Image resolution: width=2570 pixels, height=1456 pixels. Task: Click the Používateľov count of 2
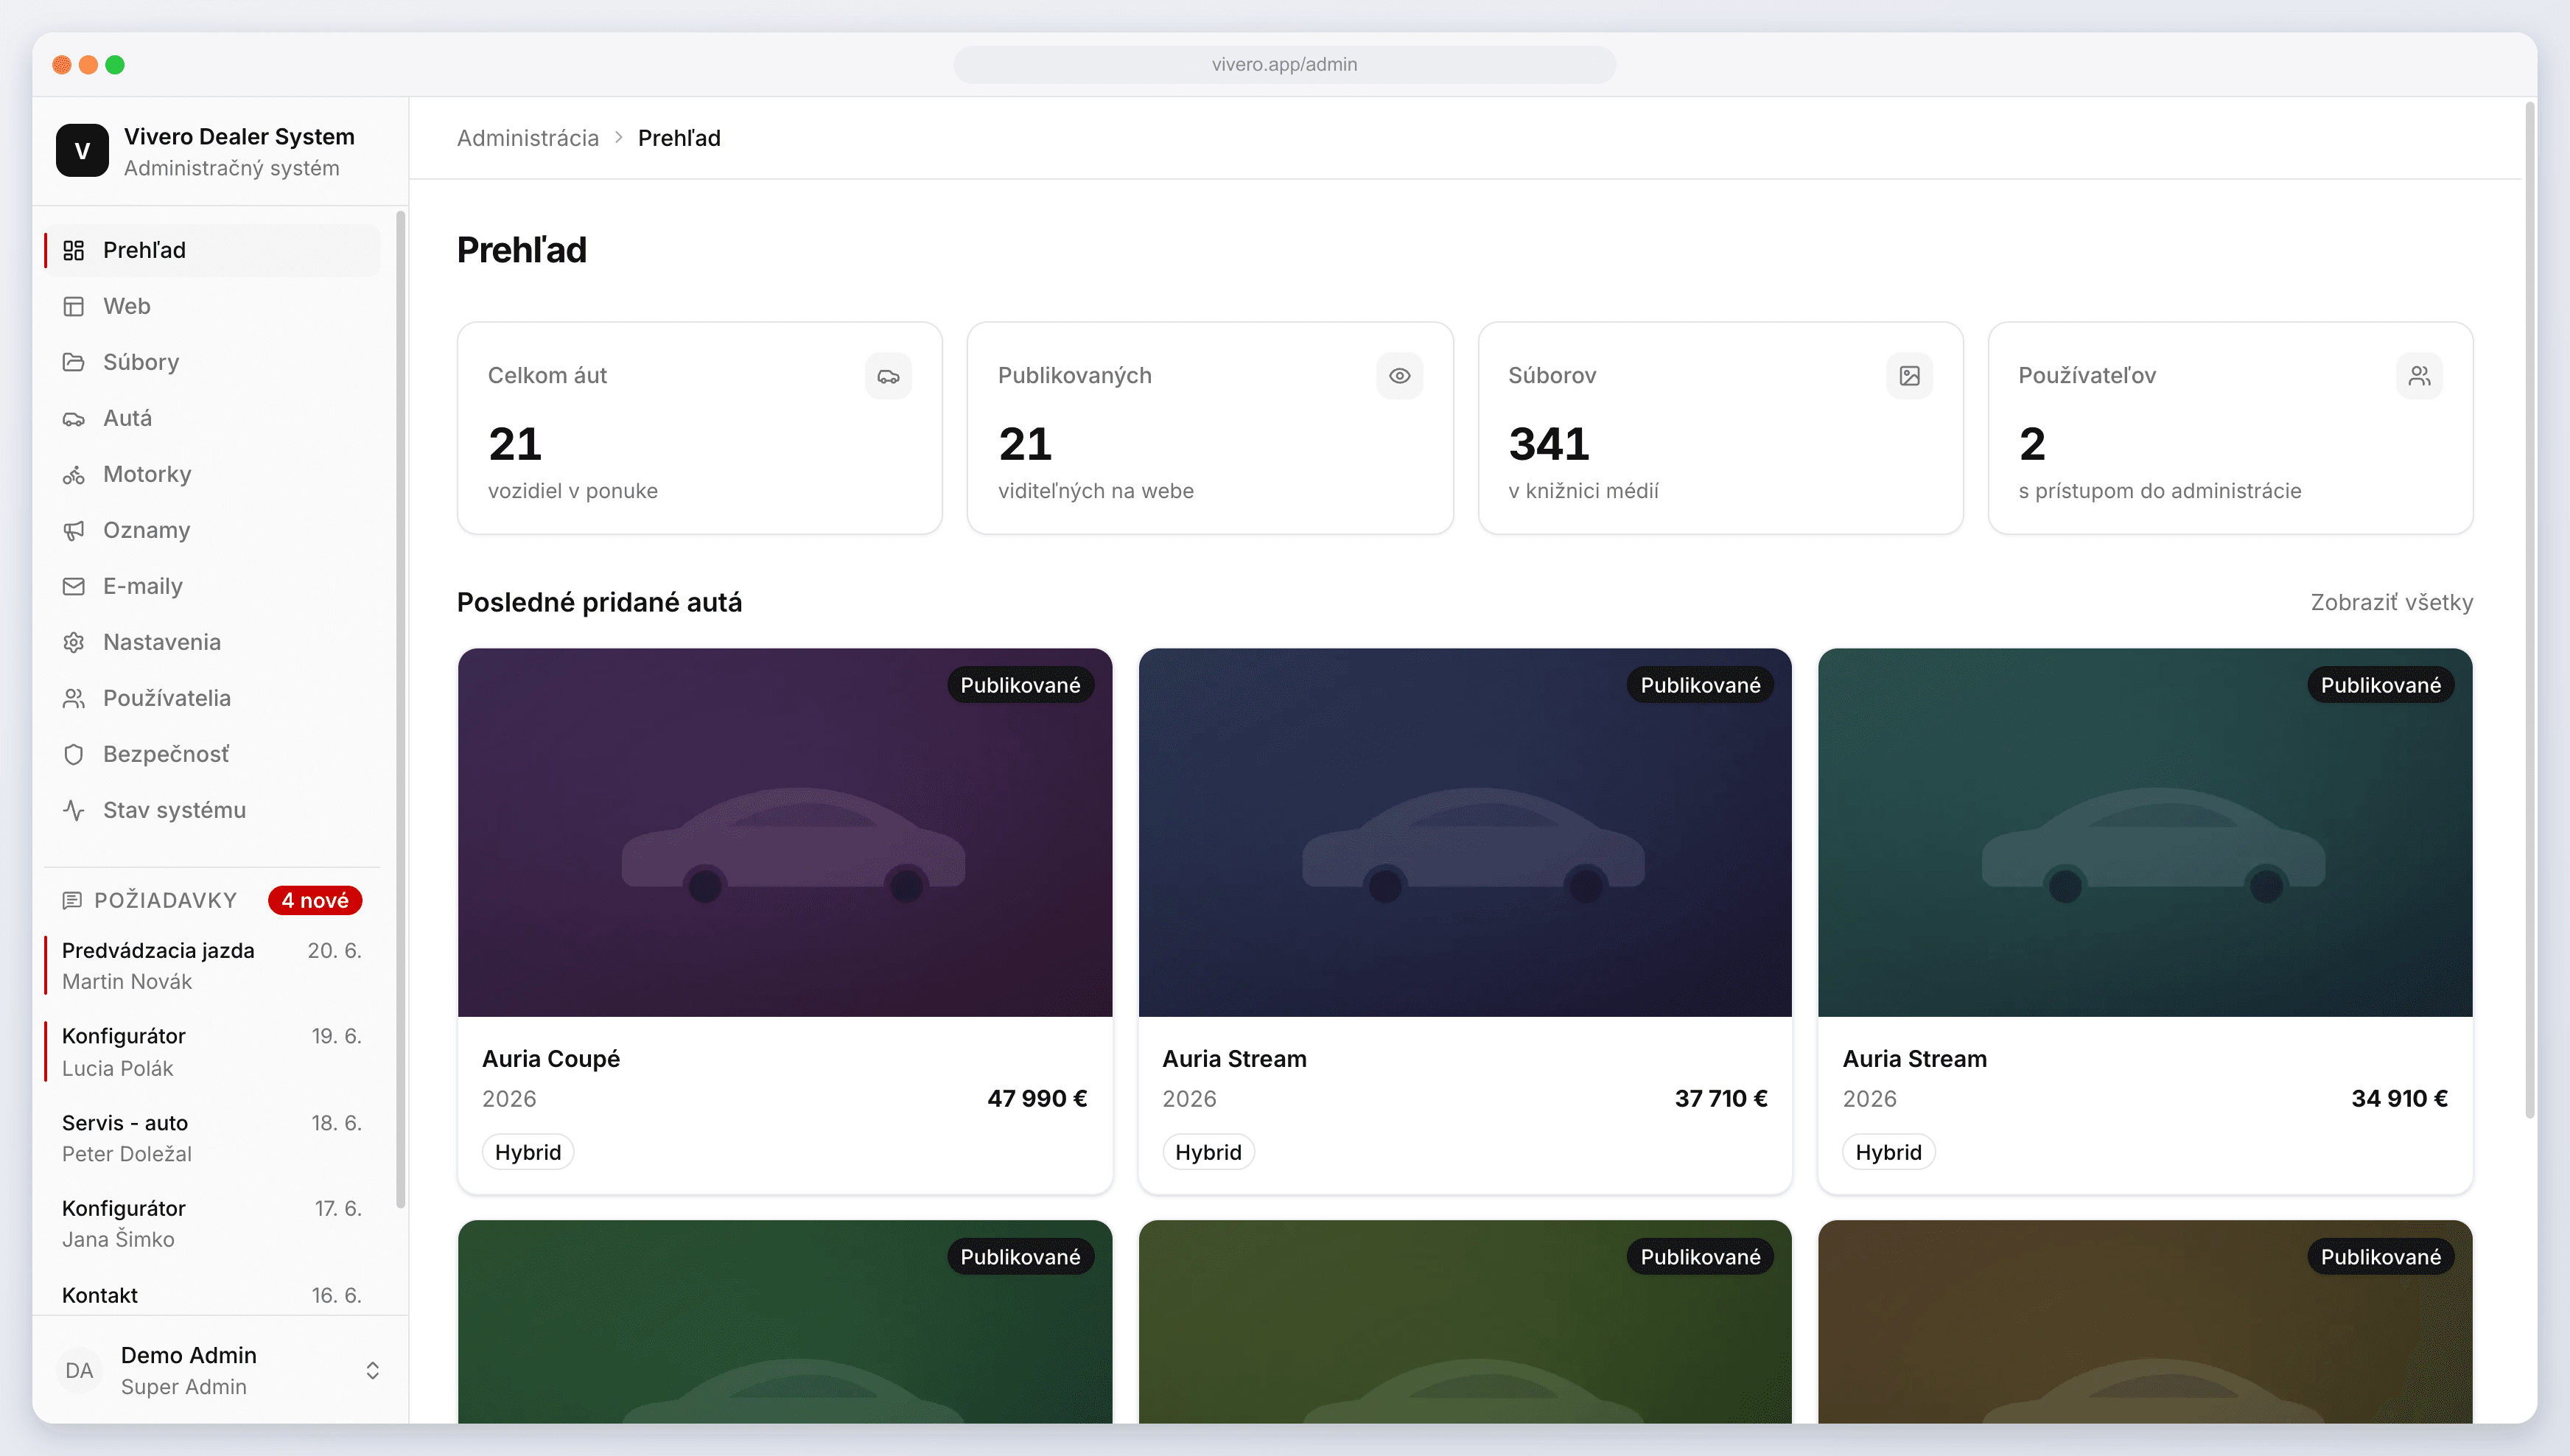2032,443
